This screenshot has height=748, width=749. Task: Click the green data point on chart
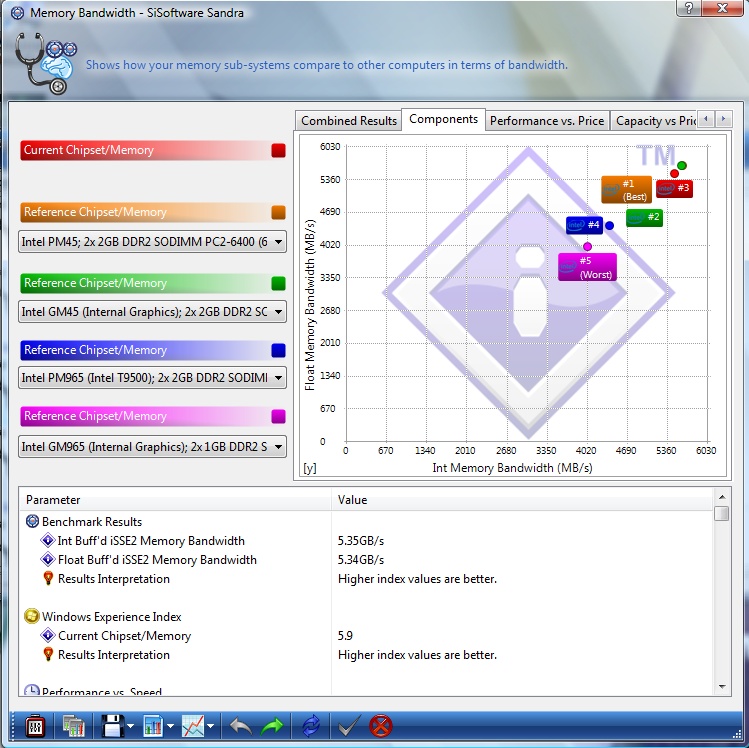(x=682, y=165)
